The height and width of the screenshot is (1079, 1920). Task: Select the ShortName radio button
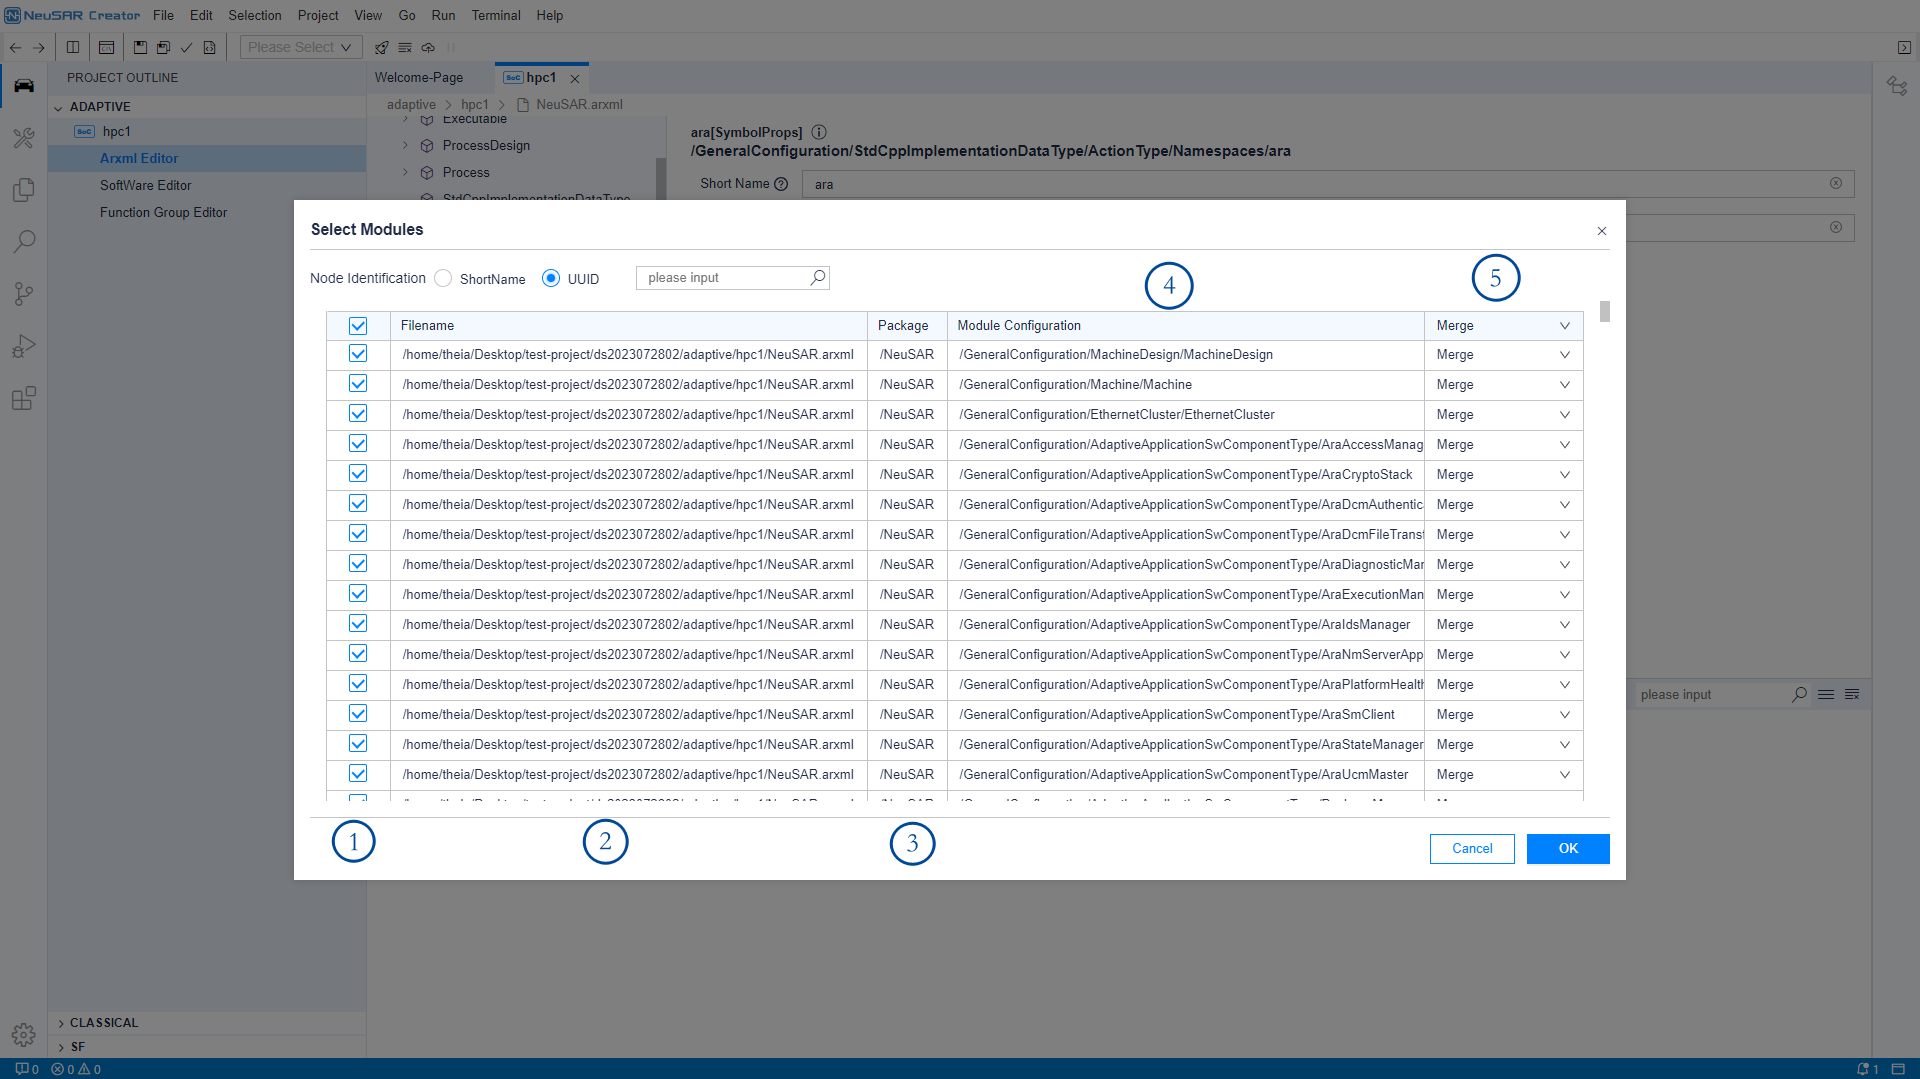pyautogui.click(x=443, y=279)
